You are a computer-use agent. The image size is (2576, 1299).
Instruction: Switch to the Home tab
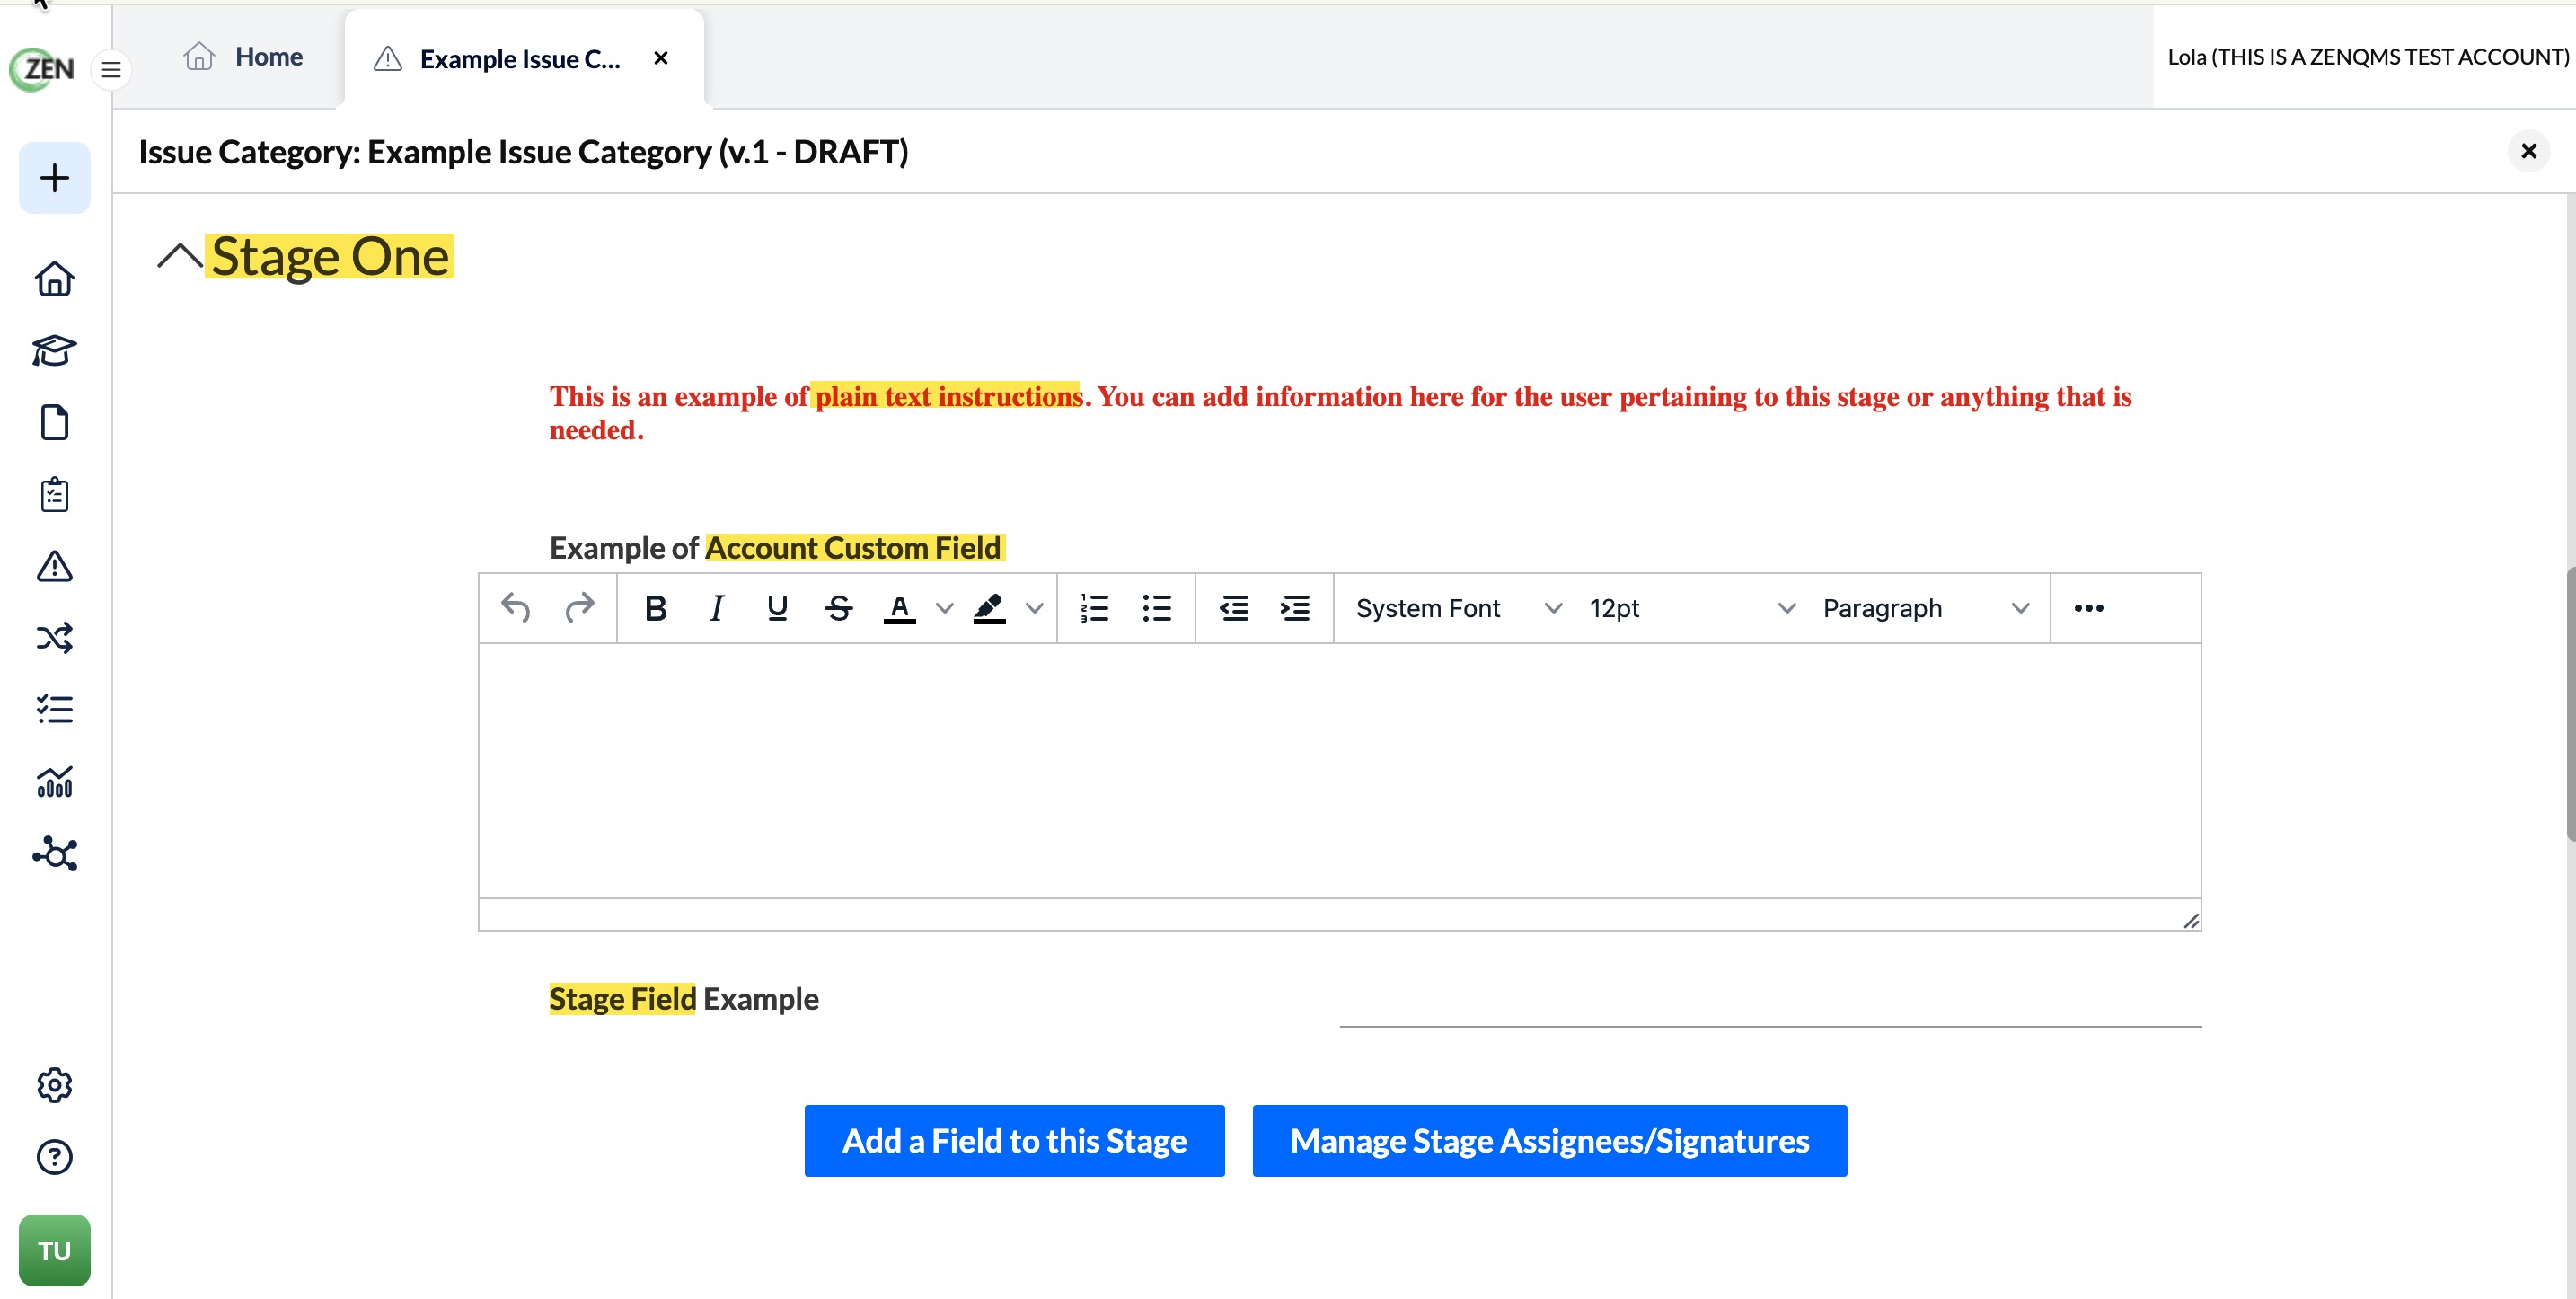point(243,57)
